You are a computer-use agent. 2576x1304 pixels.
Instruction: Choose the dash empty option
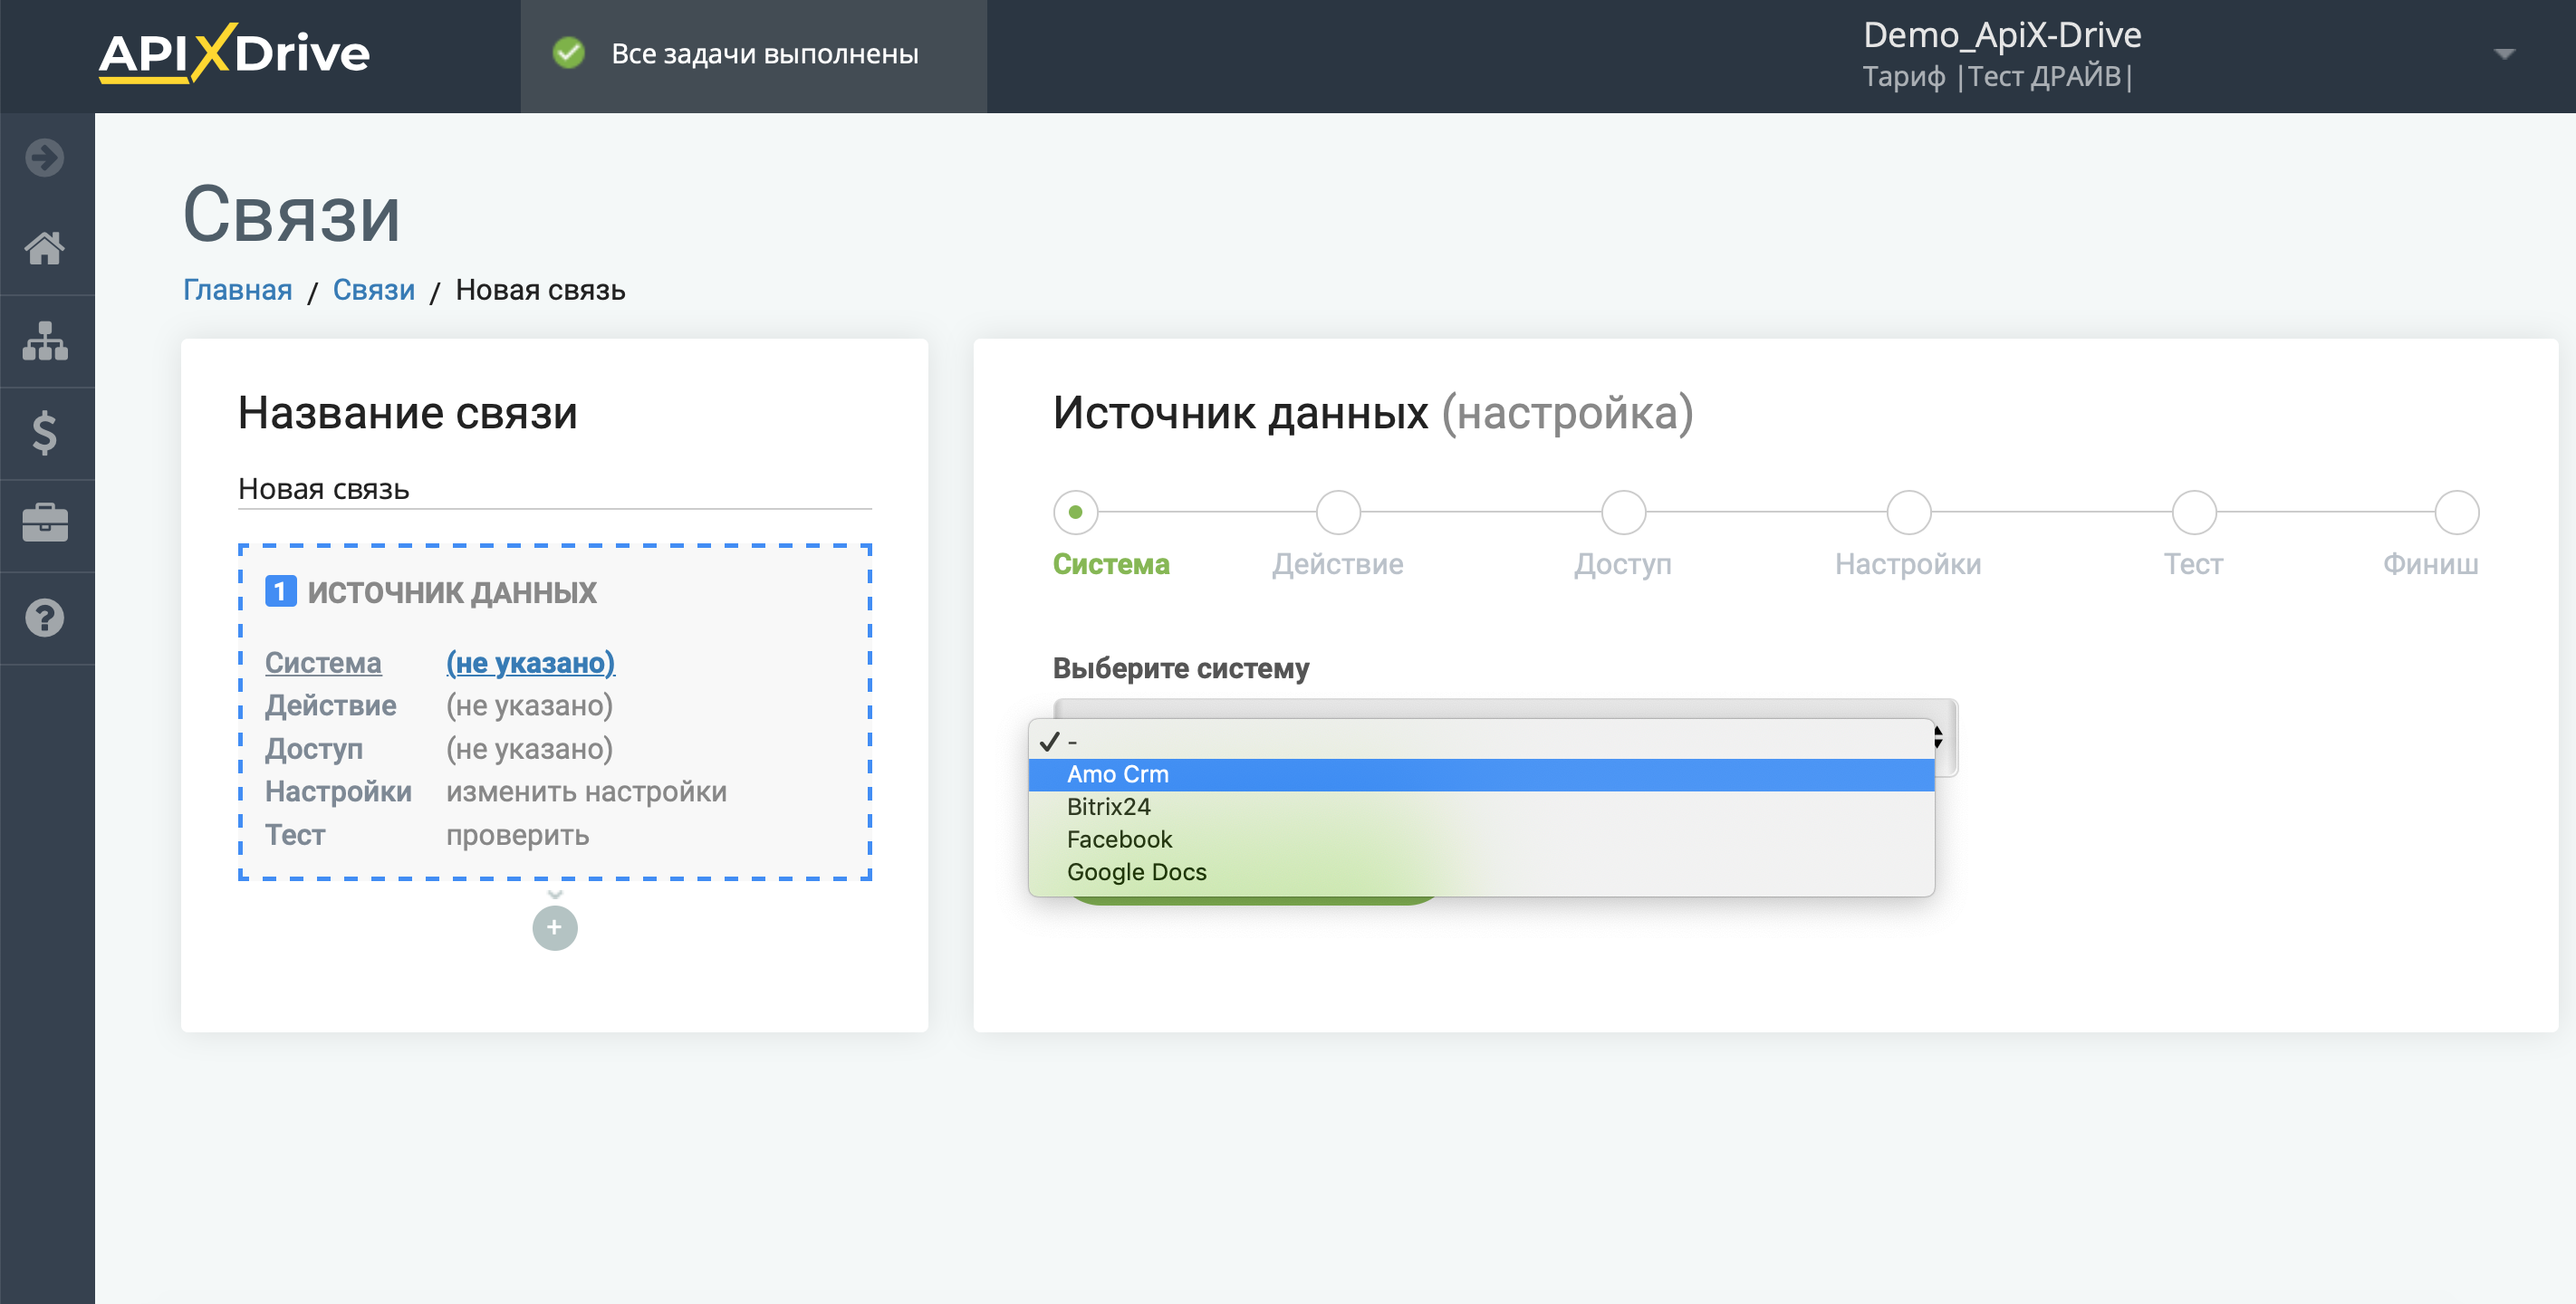1481,741
